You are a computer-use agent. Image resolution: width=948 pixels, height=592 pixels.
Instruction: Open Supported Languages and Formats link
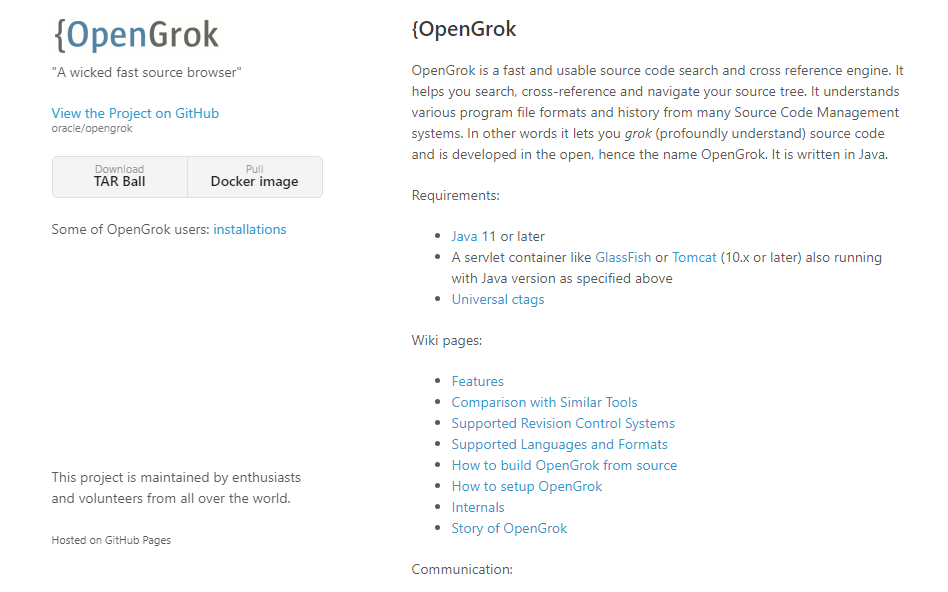click(x=559, y=444)
